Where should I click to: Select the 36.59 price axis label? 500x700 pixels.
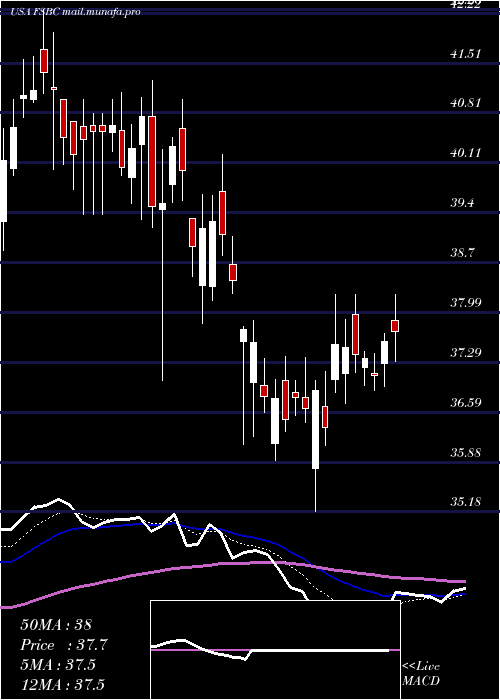point(466,403)
